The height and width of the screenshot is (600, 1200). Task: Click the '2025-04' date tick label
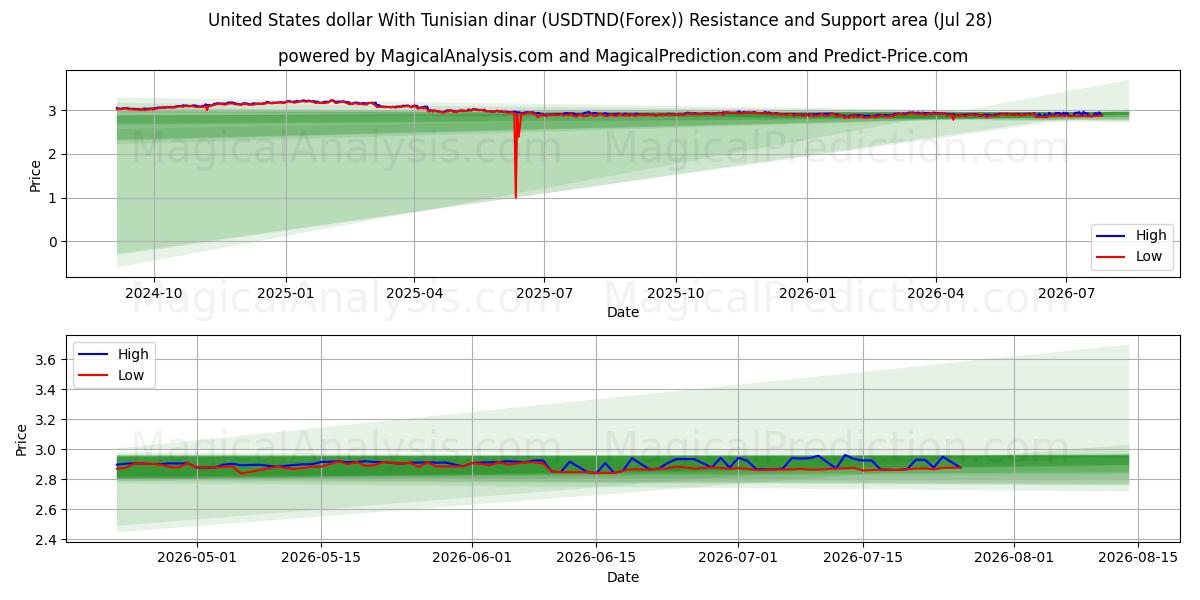[x=414, y=293]
